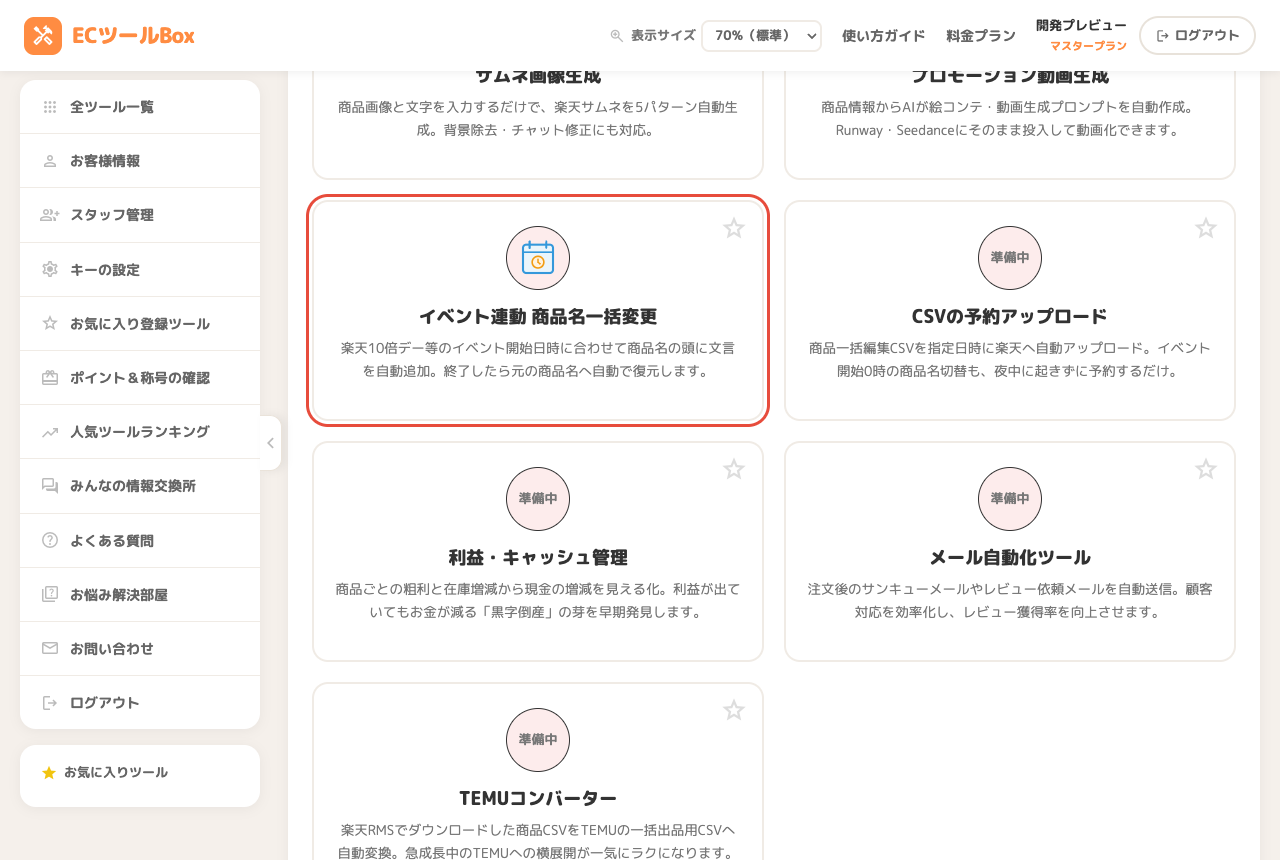Click the gift icon next to ポイント＆称号の確認
1280x860 pixels.
[x=50, y=378]
